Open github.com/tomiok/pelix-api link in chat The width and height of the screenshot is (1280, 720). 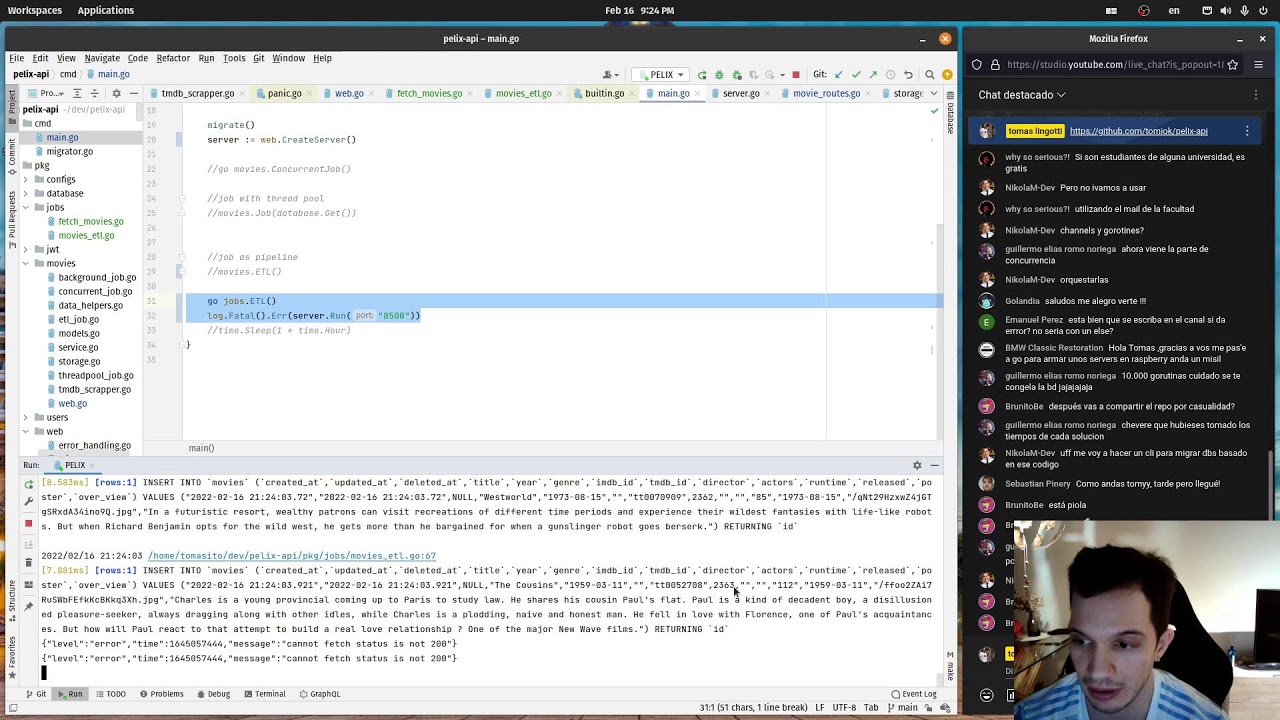point(1138,131)
